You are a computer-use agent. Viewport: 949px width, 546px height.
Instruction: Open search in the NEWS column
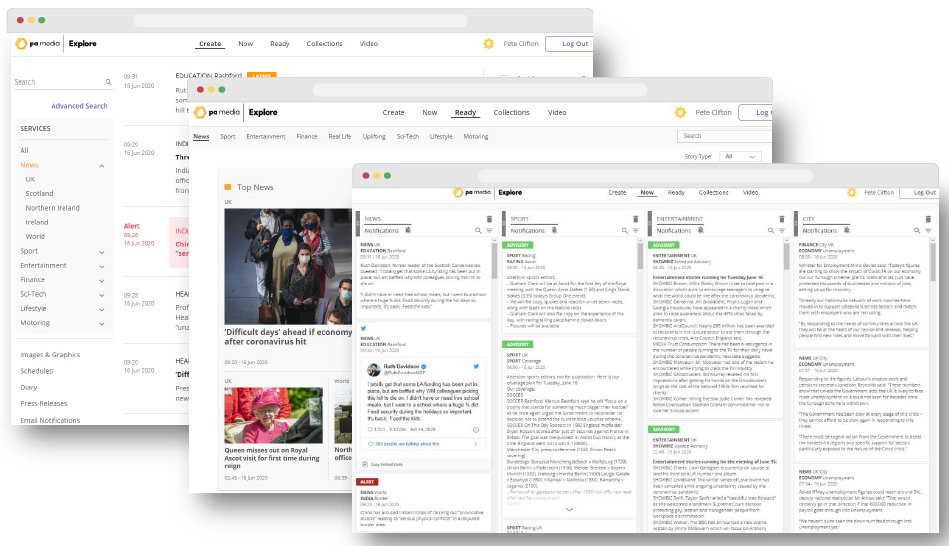(x=478, y=231)
